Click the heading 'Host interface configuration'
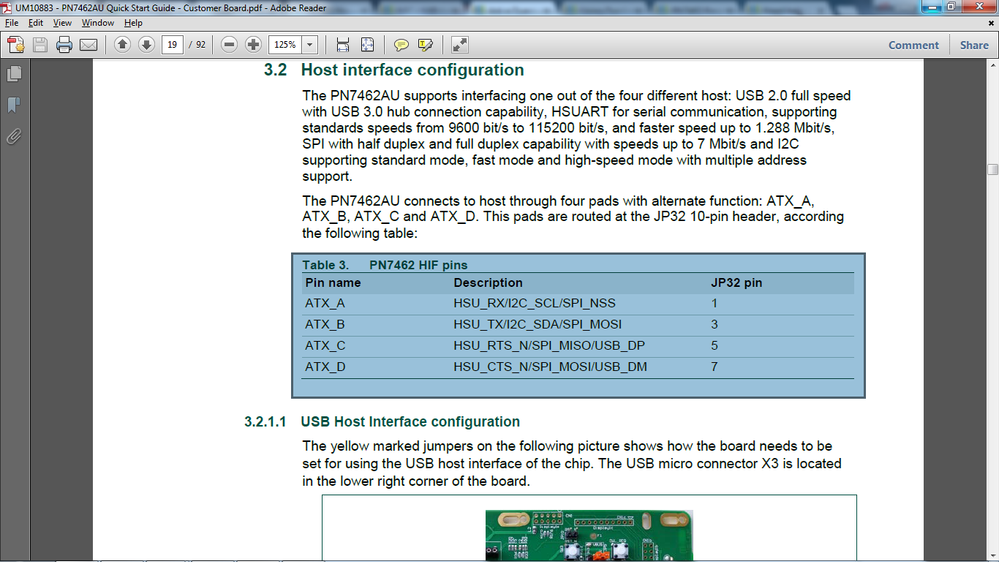The image size is (999, 562). click(x=412, y=70)
